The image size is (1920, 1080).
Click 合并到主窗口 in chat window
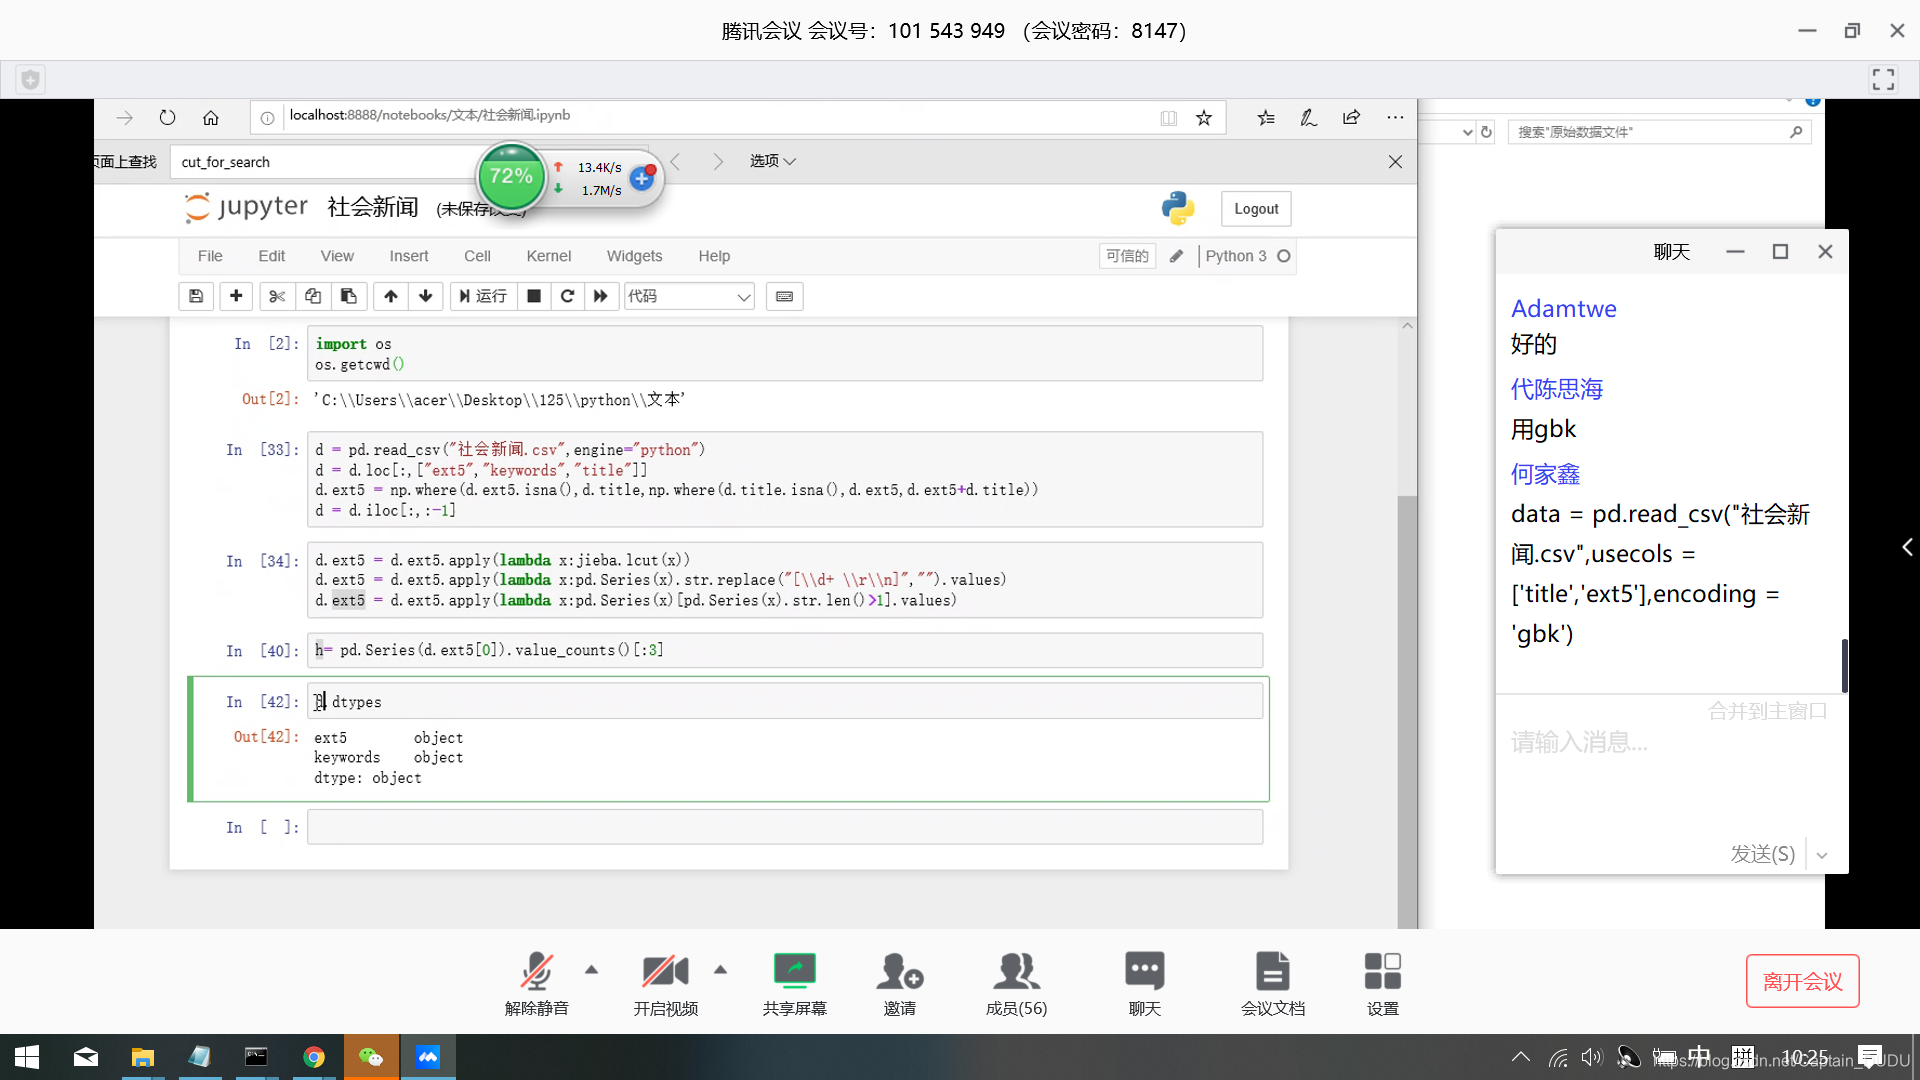click(x=1768, y=711)
